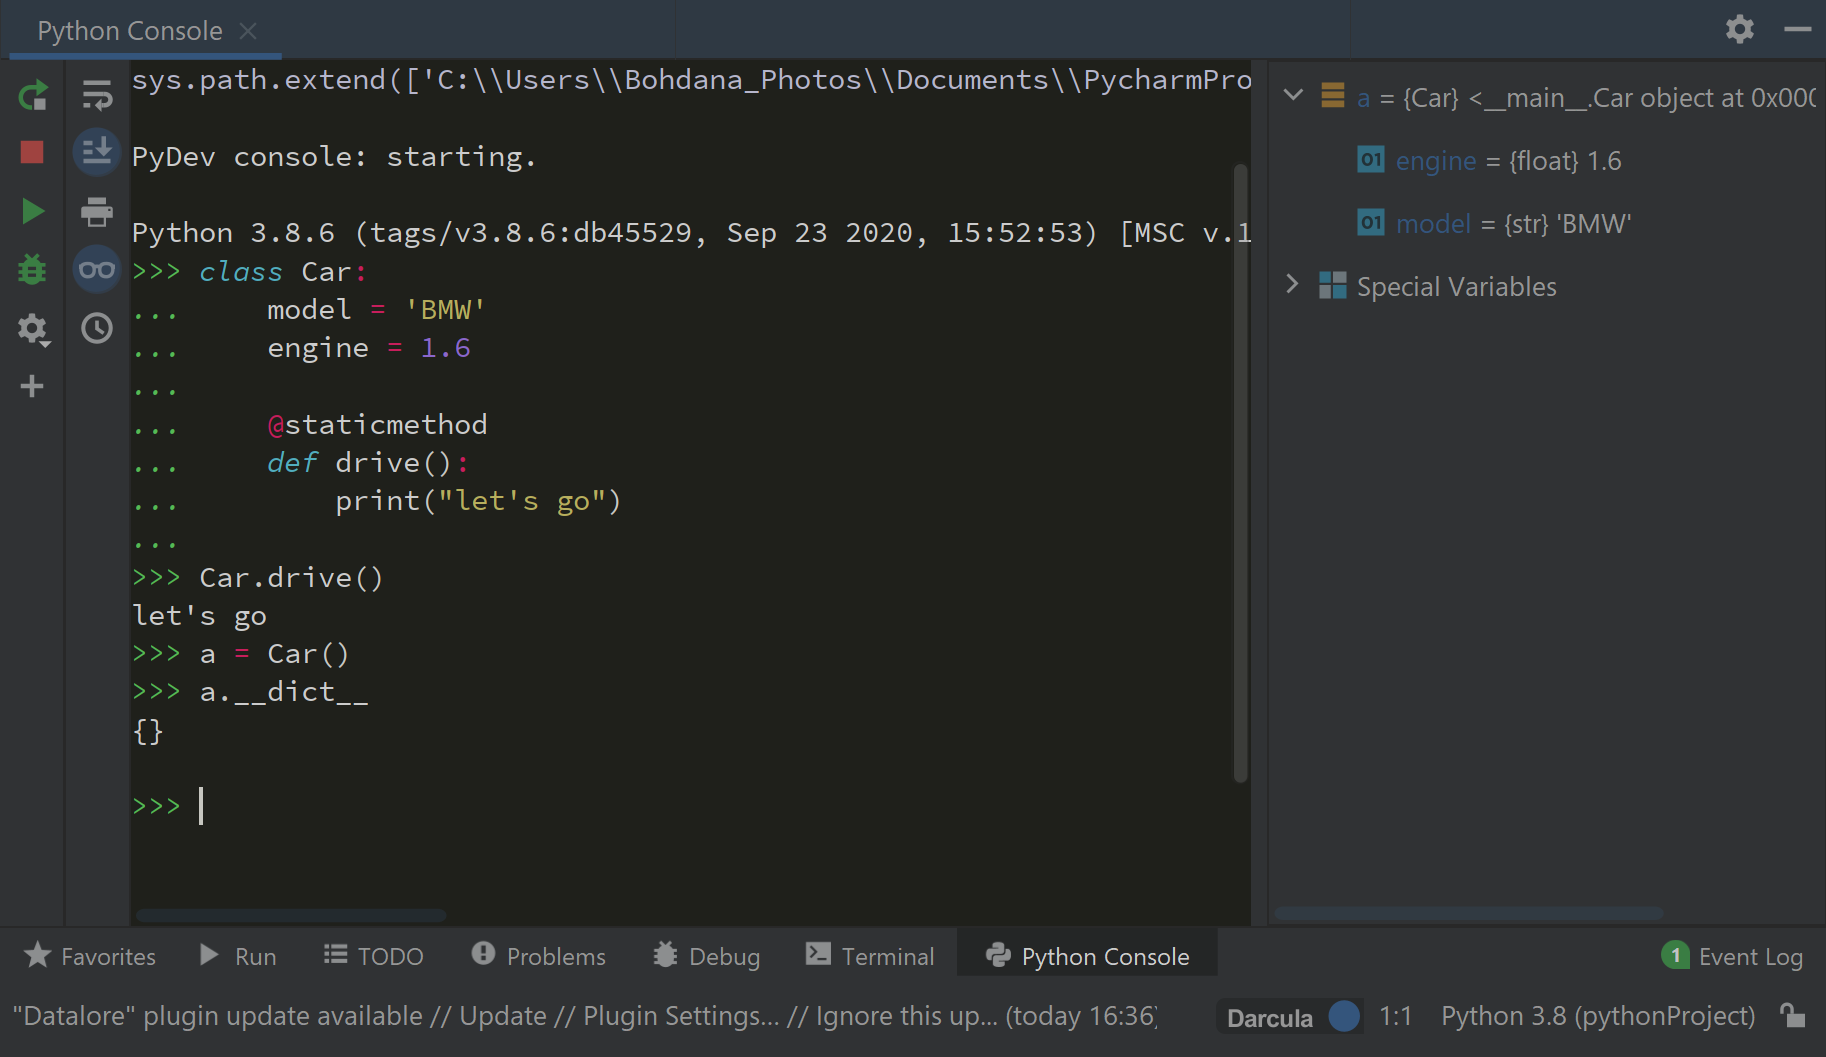Viewport: 1826px width, 1057px height.
Task: Add new console with plus icon
Action: [x=32, y=386]
